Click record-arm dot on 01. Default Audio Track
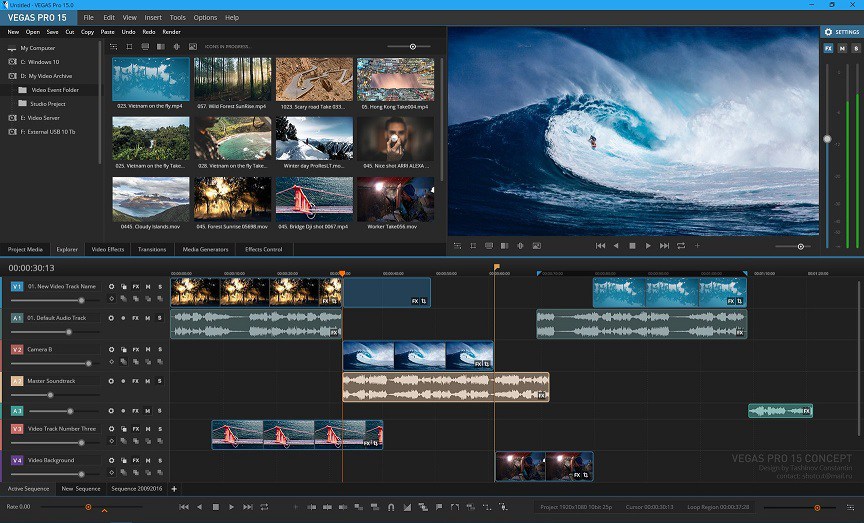Image resolution: width=864 pixels, height=523 pixels. [123, 318]
